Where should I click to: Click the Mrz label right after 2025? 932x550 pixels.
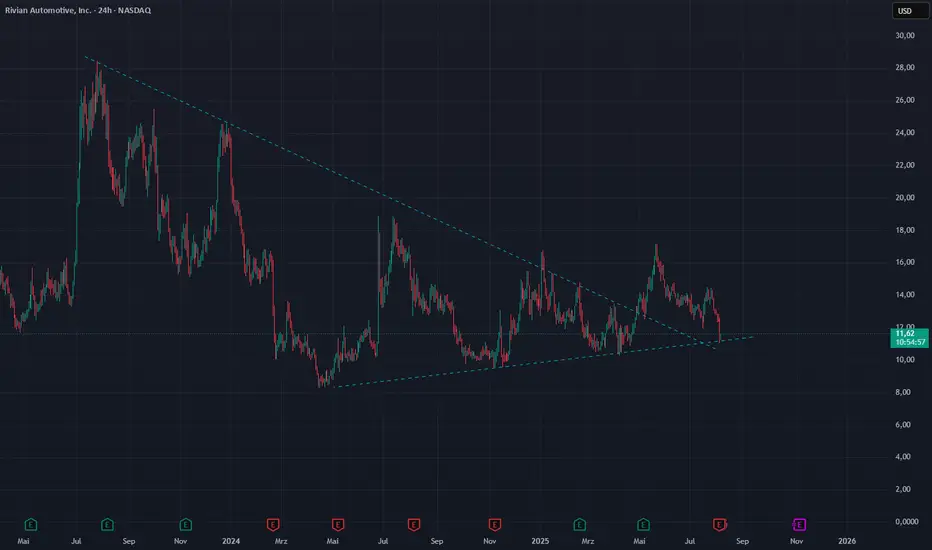click(588, 541)
